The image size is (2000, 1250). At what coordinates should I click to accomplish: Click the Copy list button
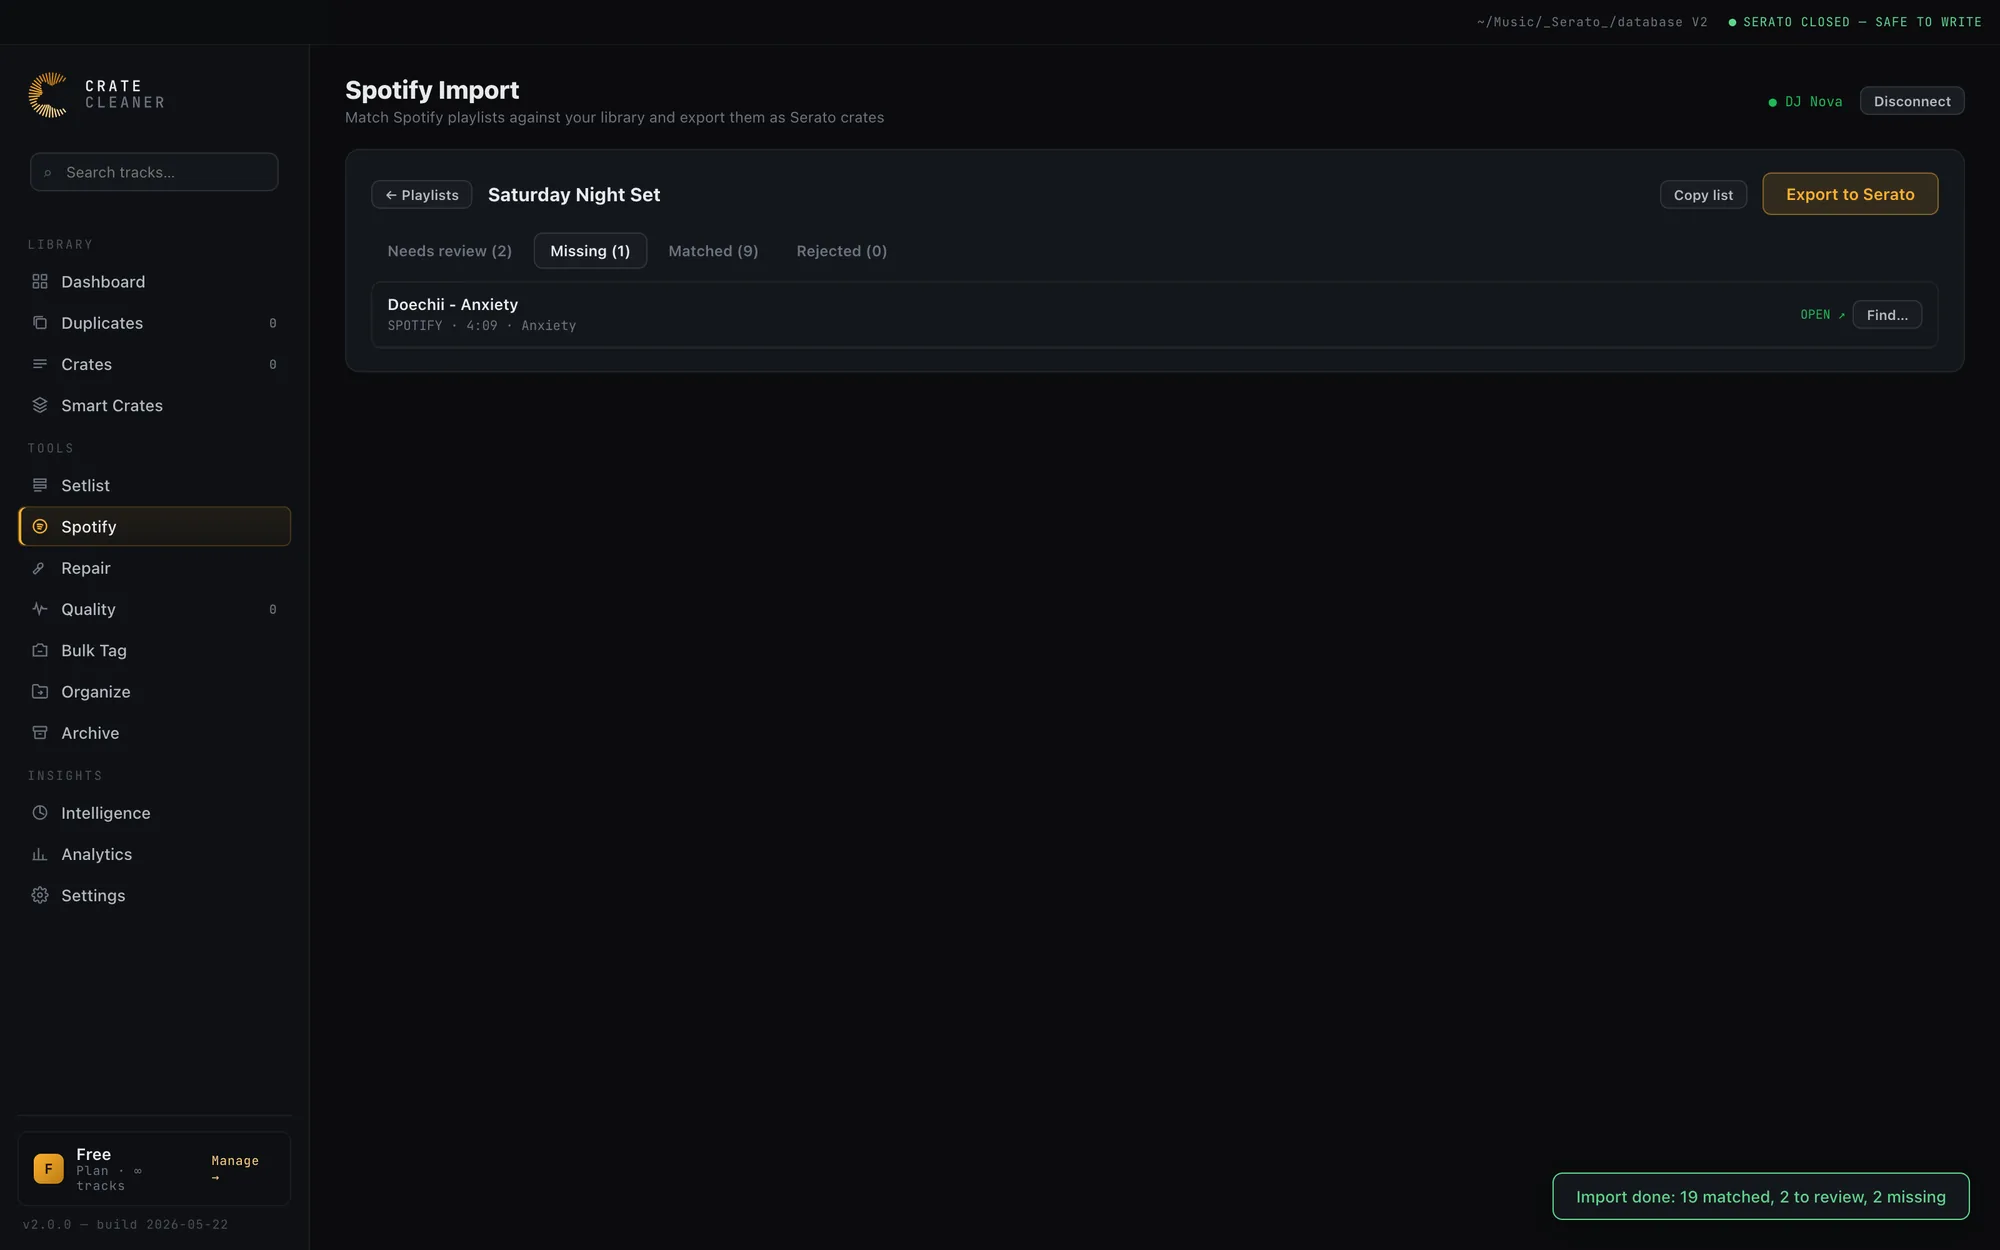pyautogui.click(x=1703, y=195)
